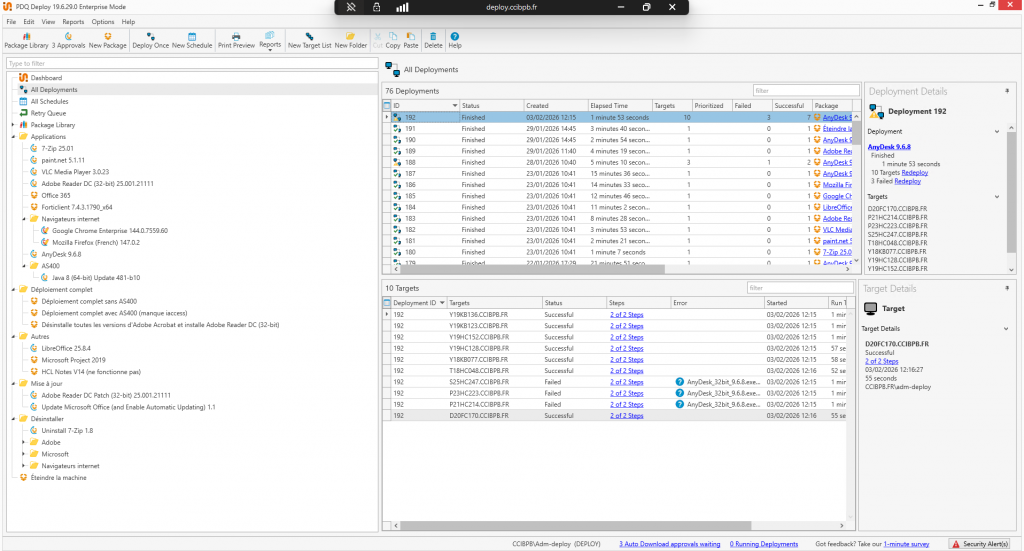This screenshot has width=1024, height=551.
Task: Select All Schedules in the tree
Action: point(49,101)
